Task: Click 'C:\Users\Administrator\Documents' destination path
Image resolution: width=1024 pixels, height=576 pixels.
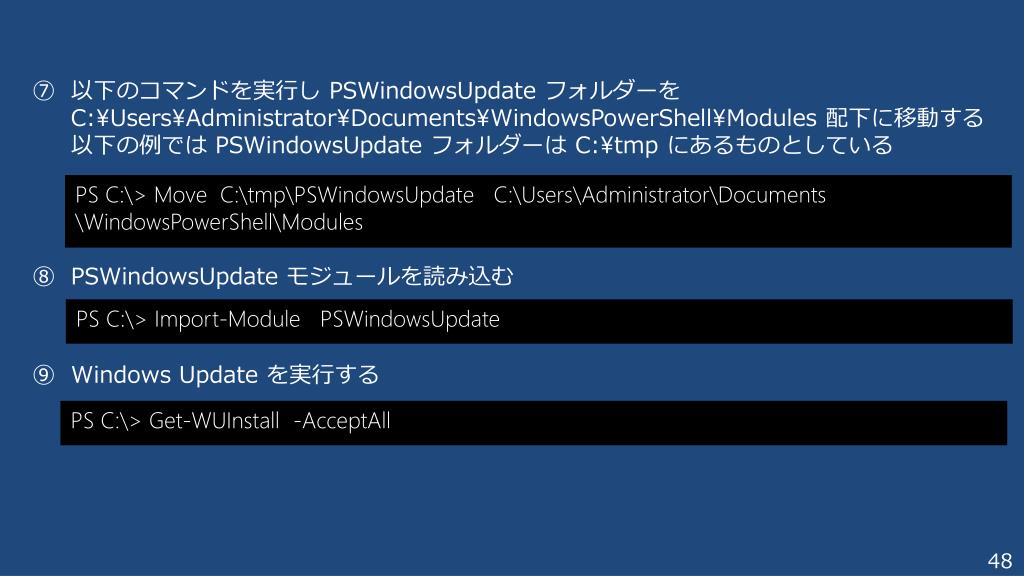Action: [x=660, y=195]
